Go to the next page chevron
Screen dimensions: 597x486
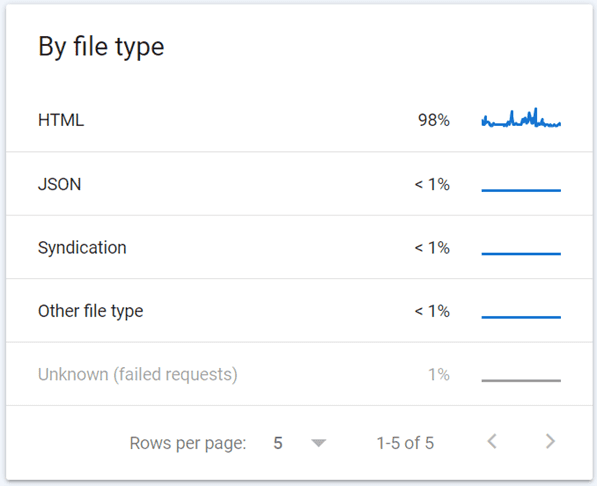[x=550, y=441]
